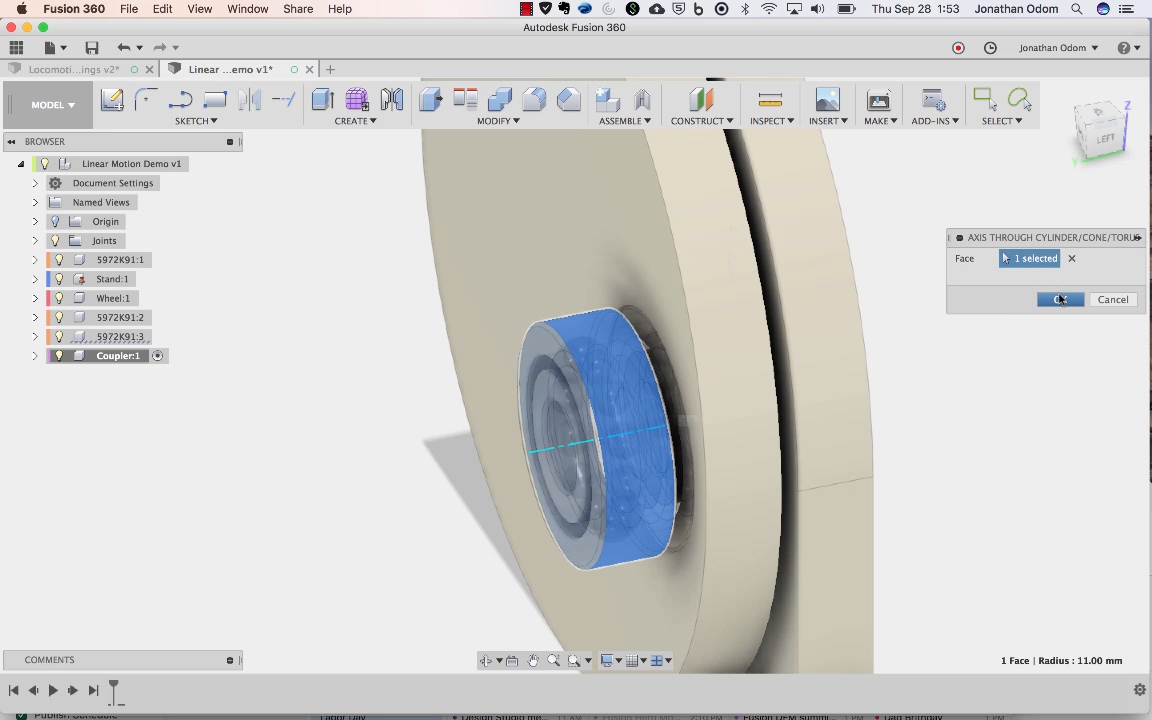
Task: Toggle visibility bulb for Wheel:1
Action: [x=59, y=298]
